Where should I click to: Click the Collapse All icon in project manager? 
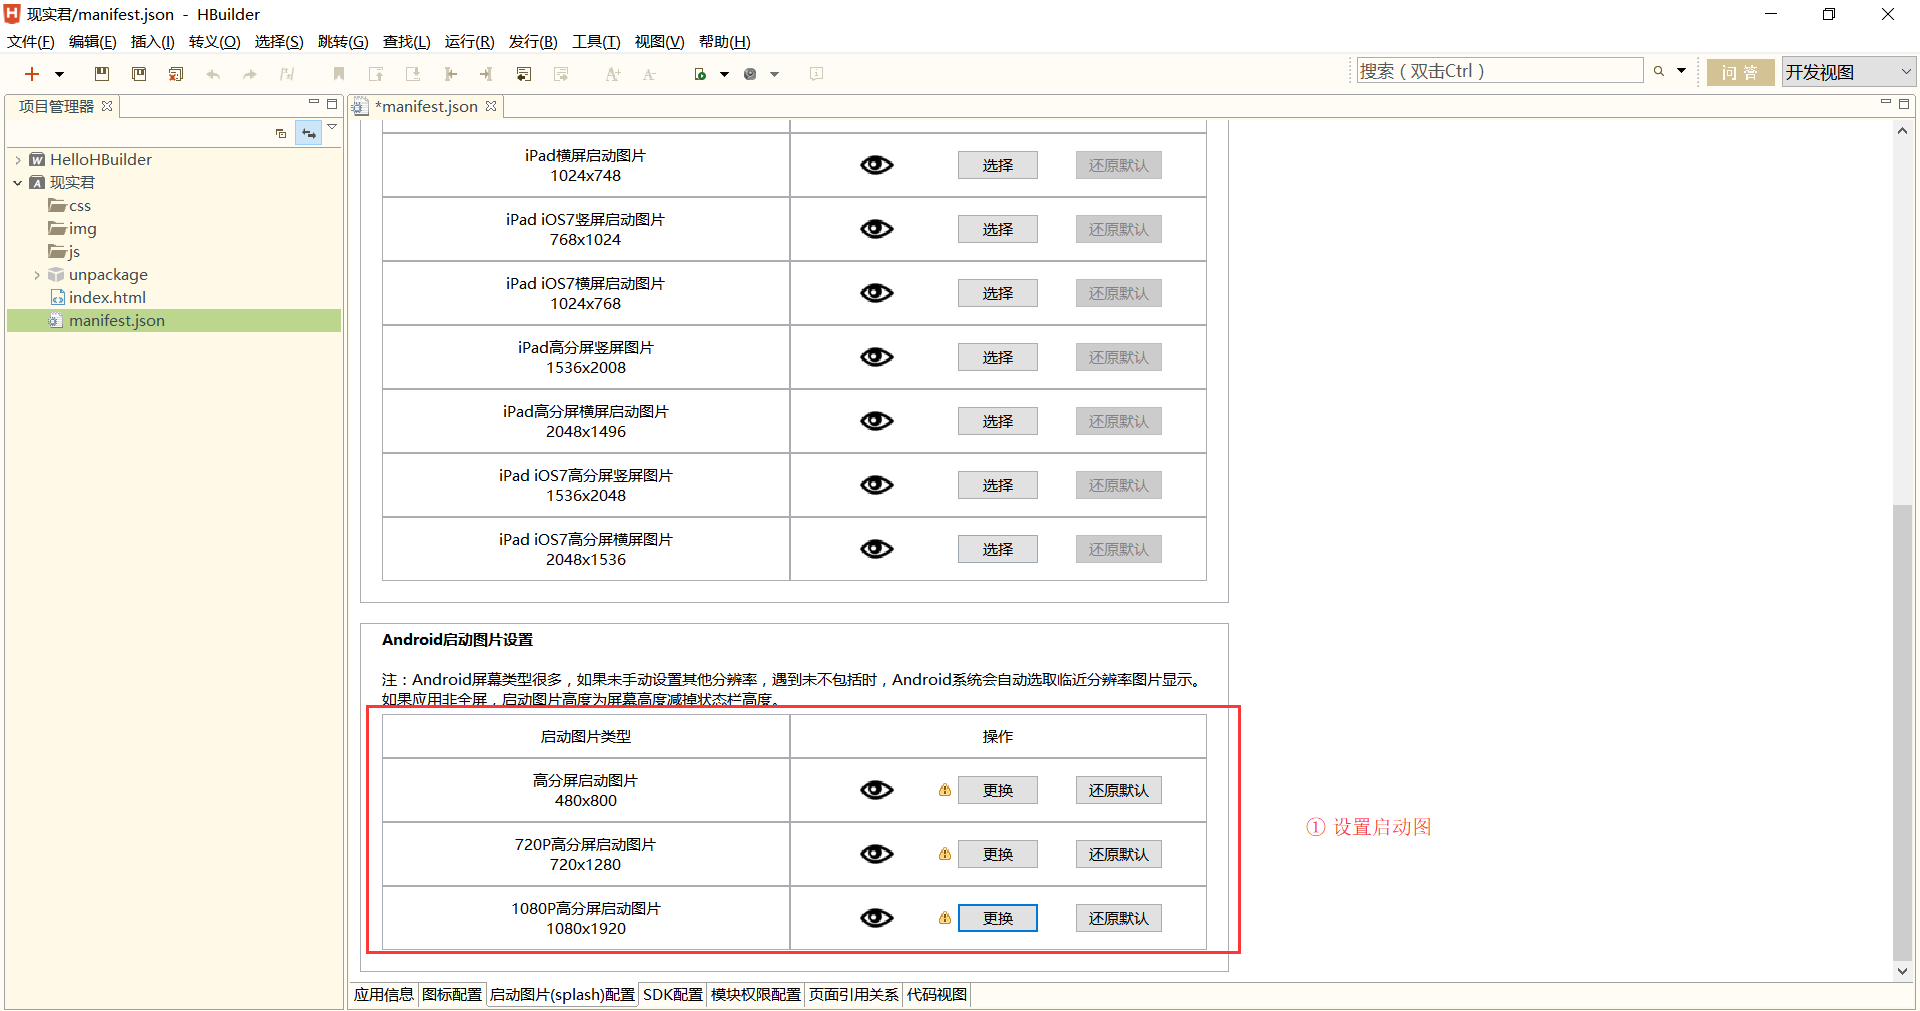(281, 133)
